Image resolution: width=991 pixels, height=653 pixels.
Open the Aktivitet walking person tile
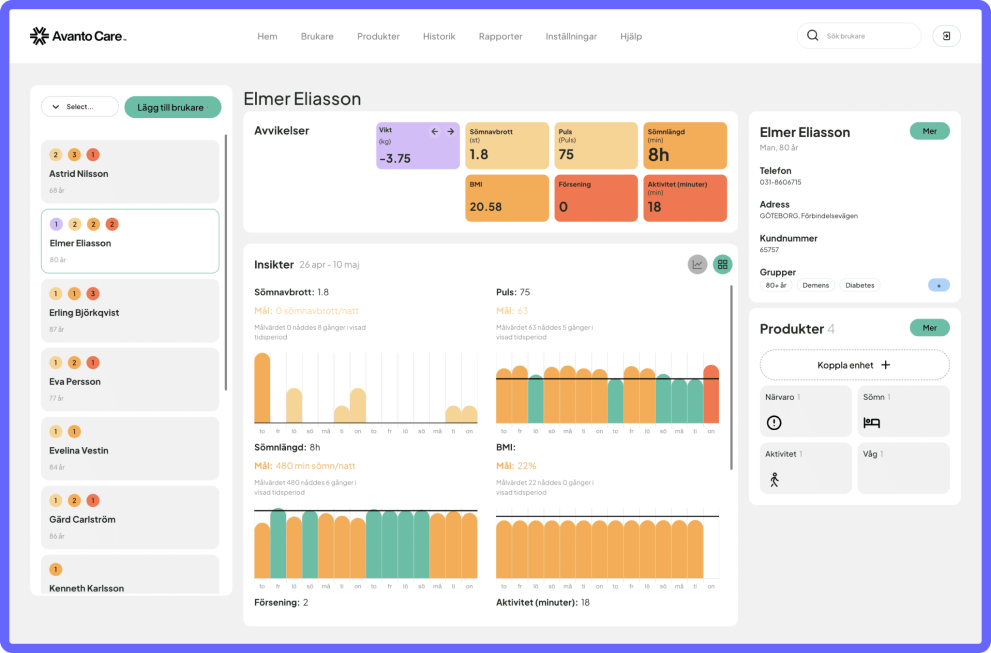pos(805,468)
